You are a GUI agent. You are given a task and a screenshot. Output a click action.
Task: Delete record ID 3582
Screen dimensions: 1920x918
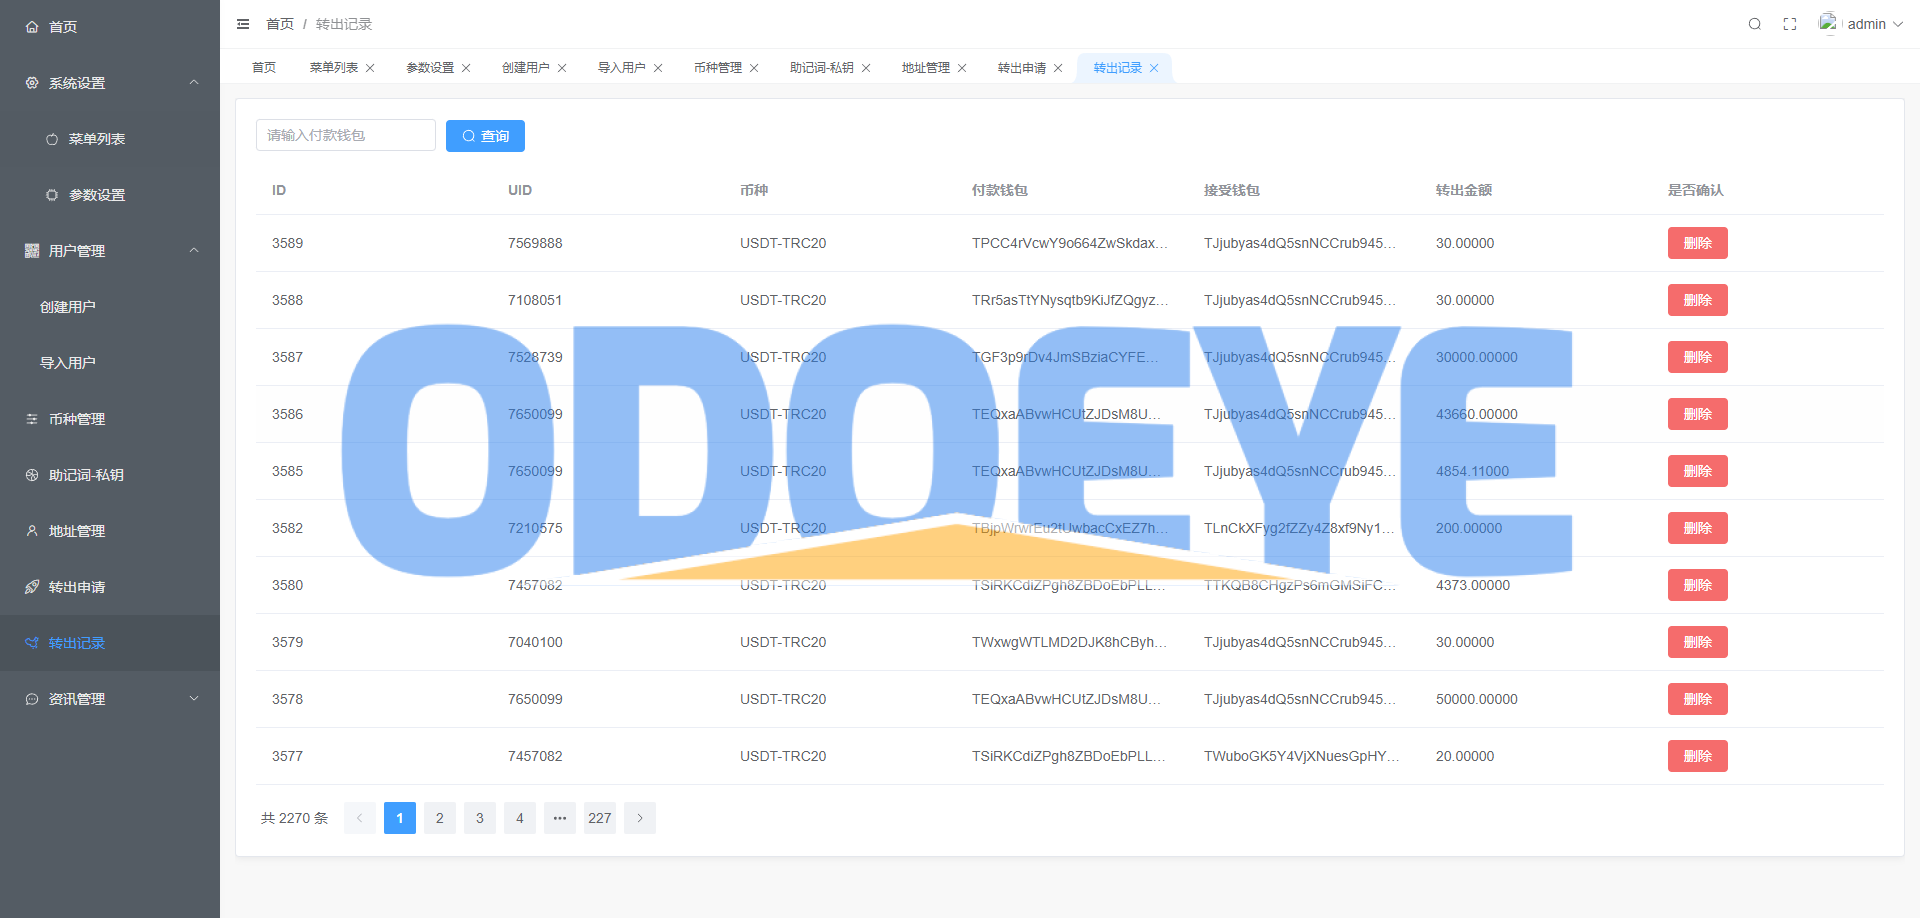coord(1697,528)
